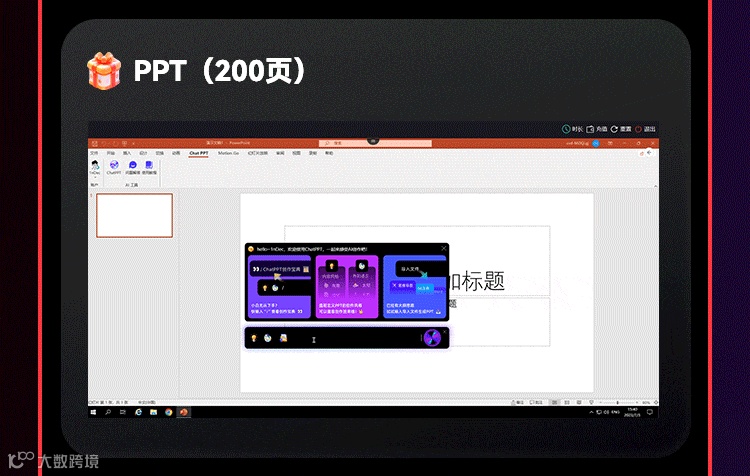This screenshot has height=476, width=750.
Task: Collapse the ribbon with the small chevron
Action: pyautogui.click(x=655, y=186)
